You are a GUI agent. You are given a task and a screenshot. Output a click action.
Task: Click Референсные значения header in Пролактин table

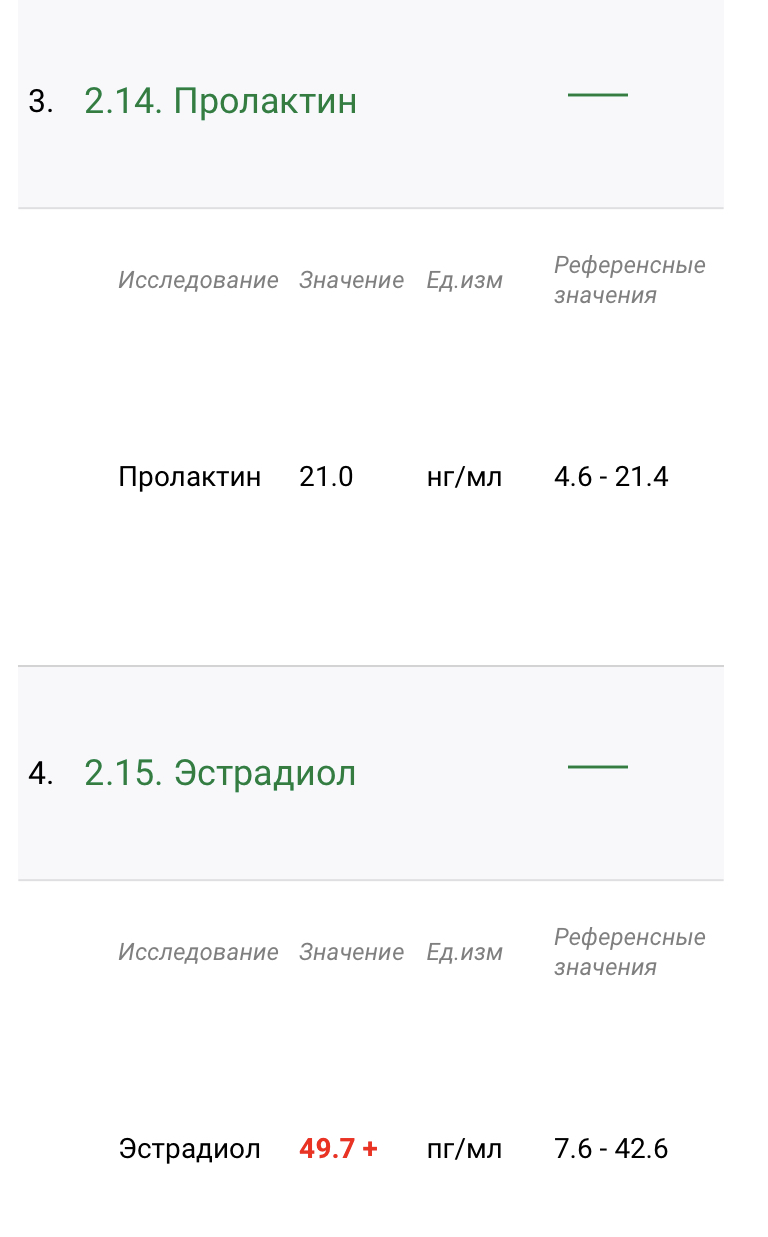pyautogui.click(x=629, y=280)
